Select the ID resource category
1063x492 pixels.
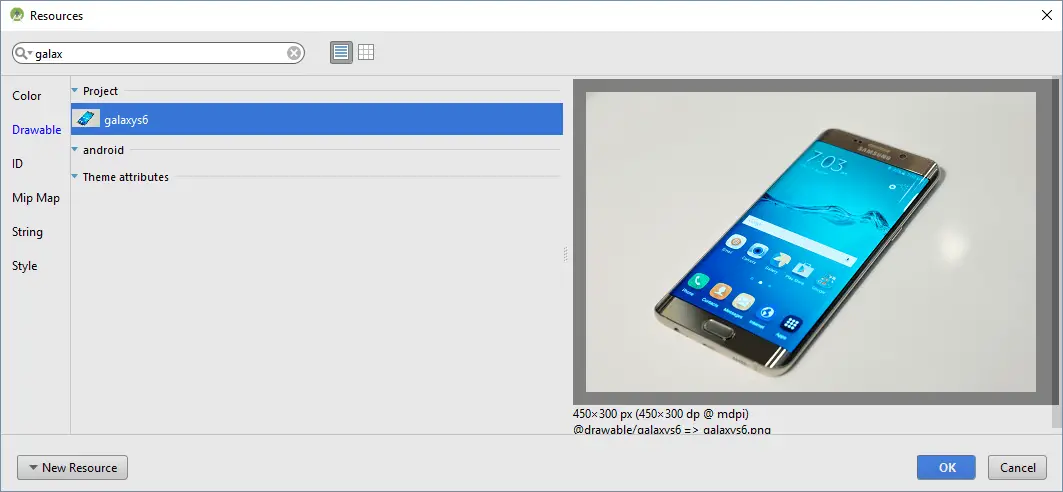18,164
